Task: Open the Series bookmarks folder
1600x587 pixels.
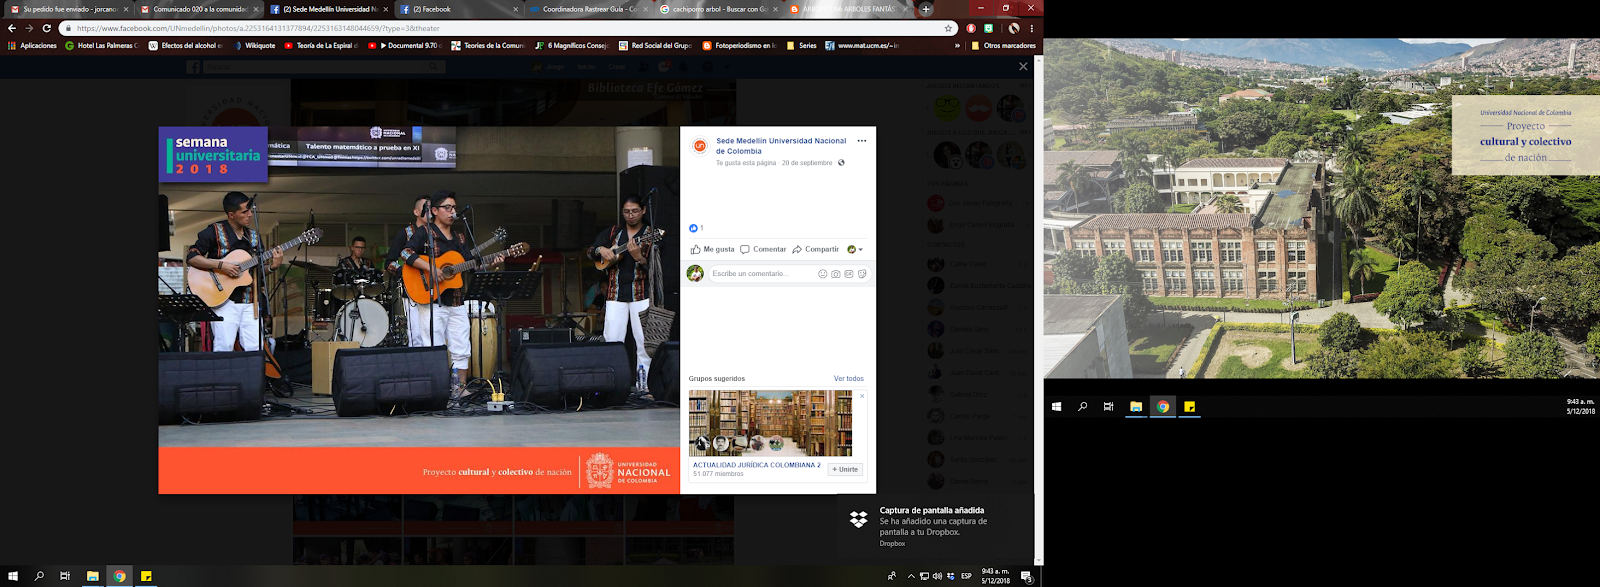Action: [801, 45]
